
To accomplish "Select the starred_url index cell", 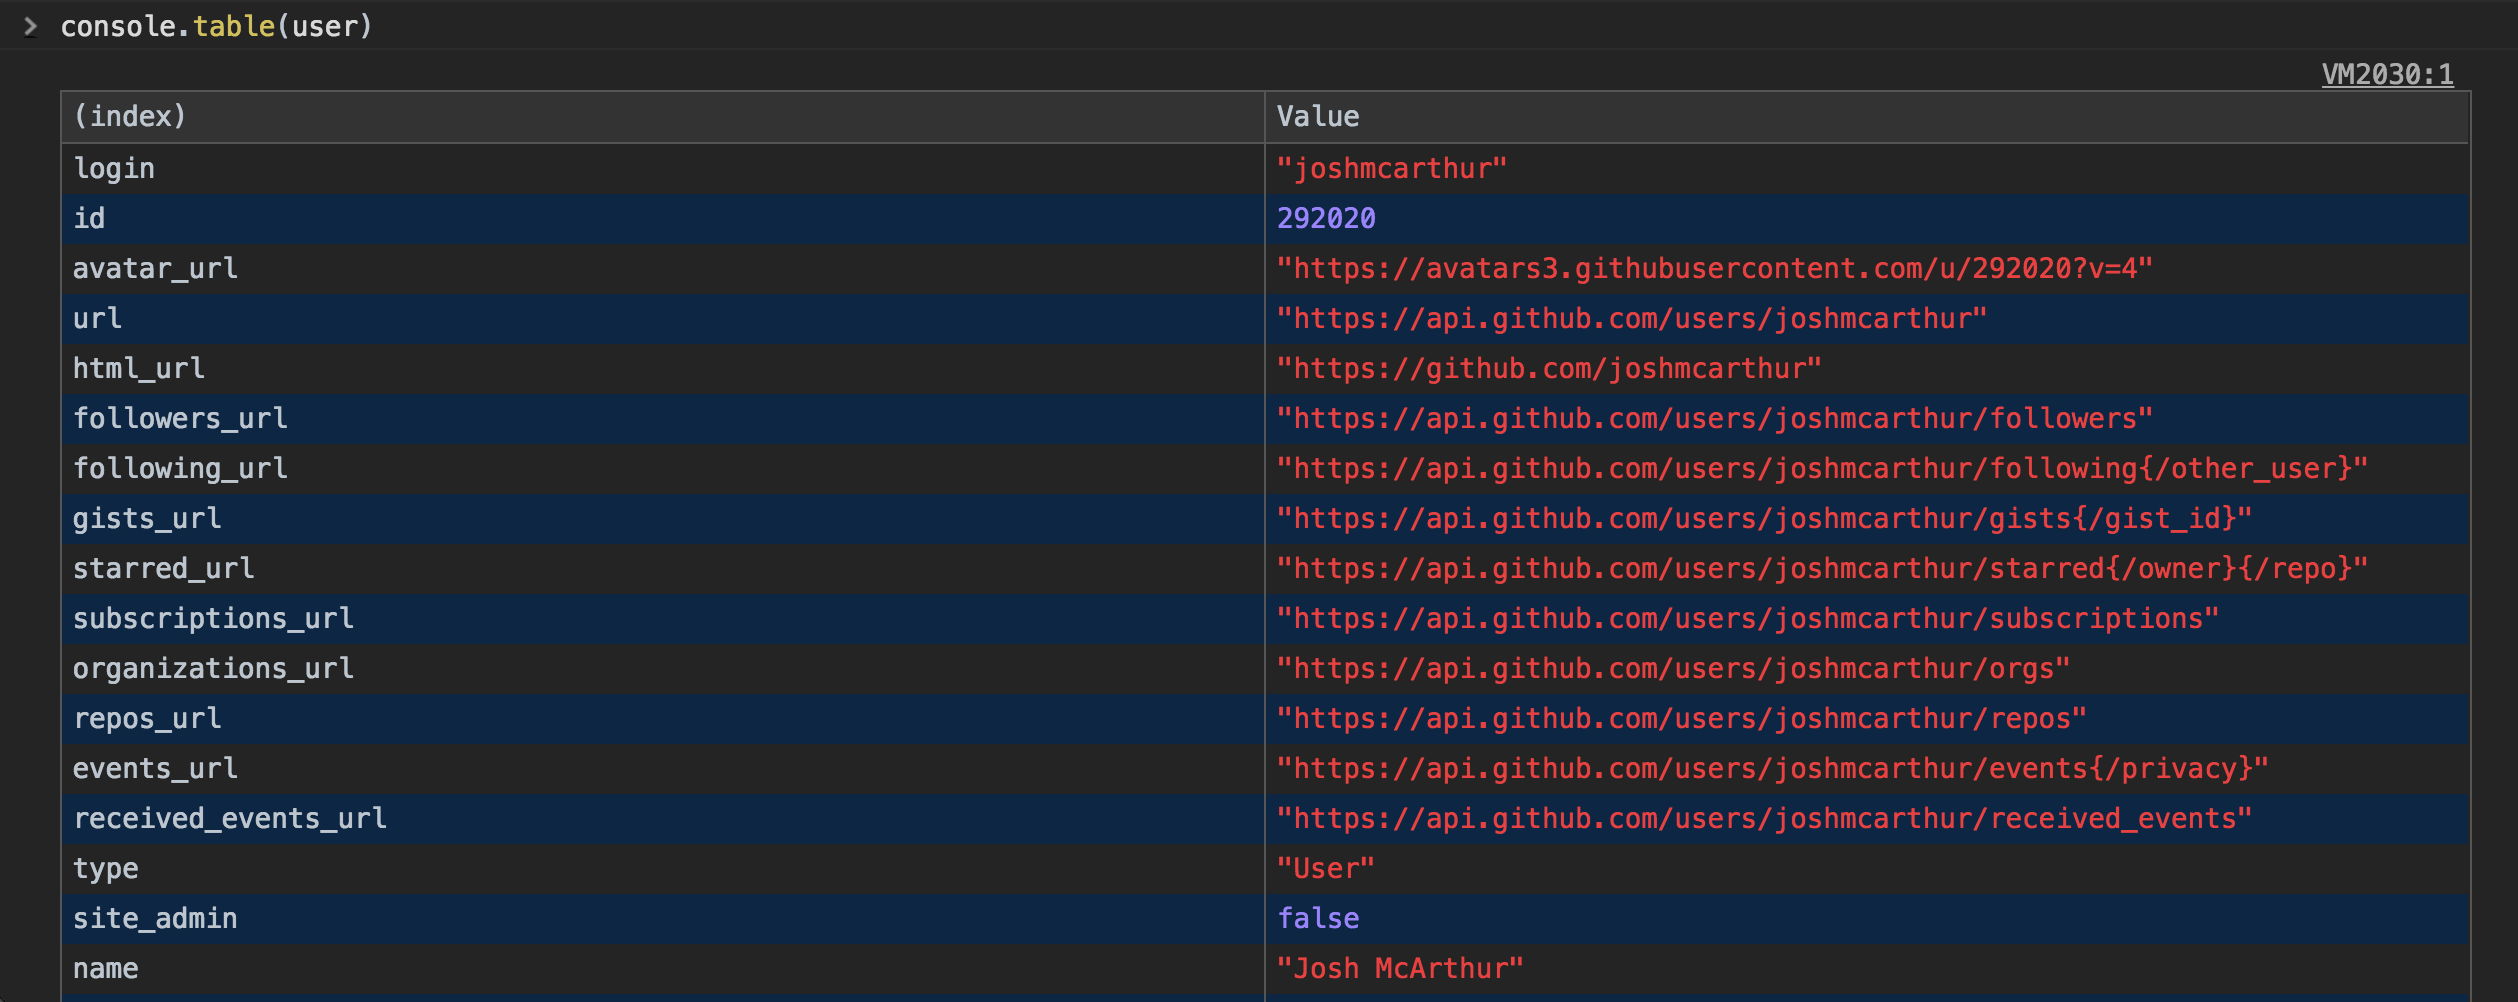I will [663, 569].
